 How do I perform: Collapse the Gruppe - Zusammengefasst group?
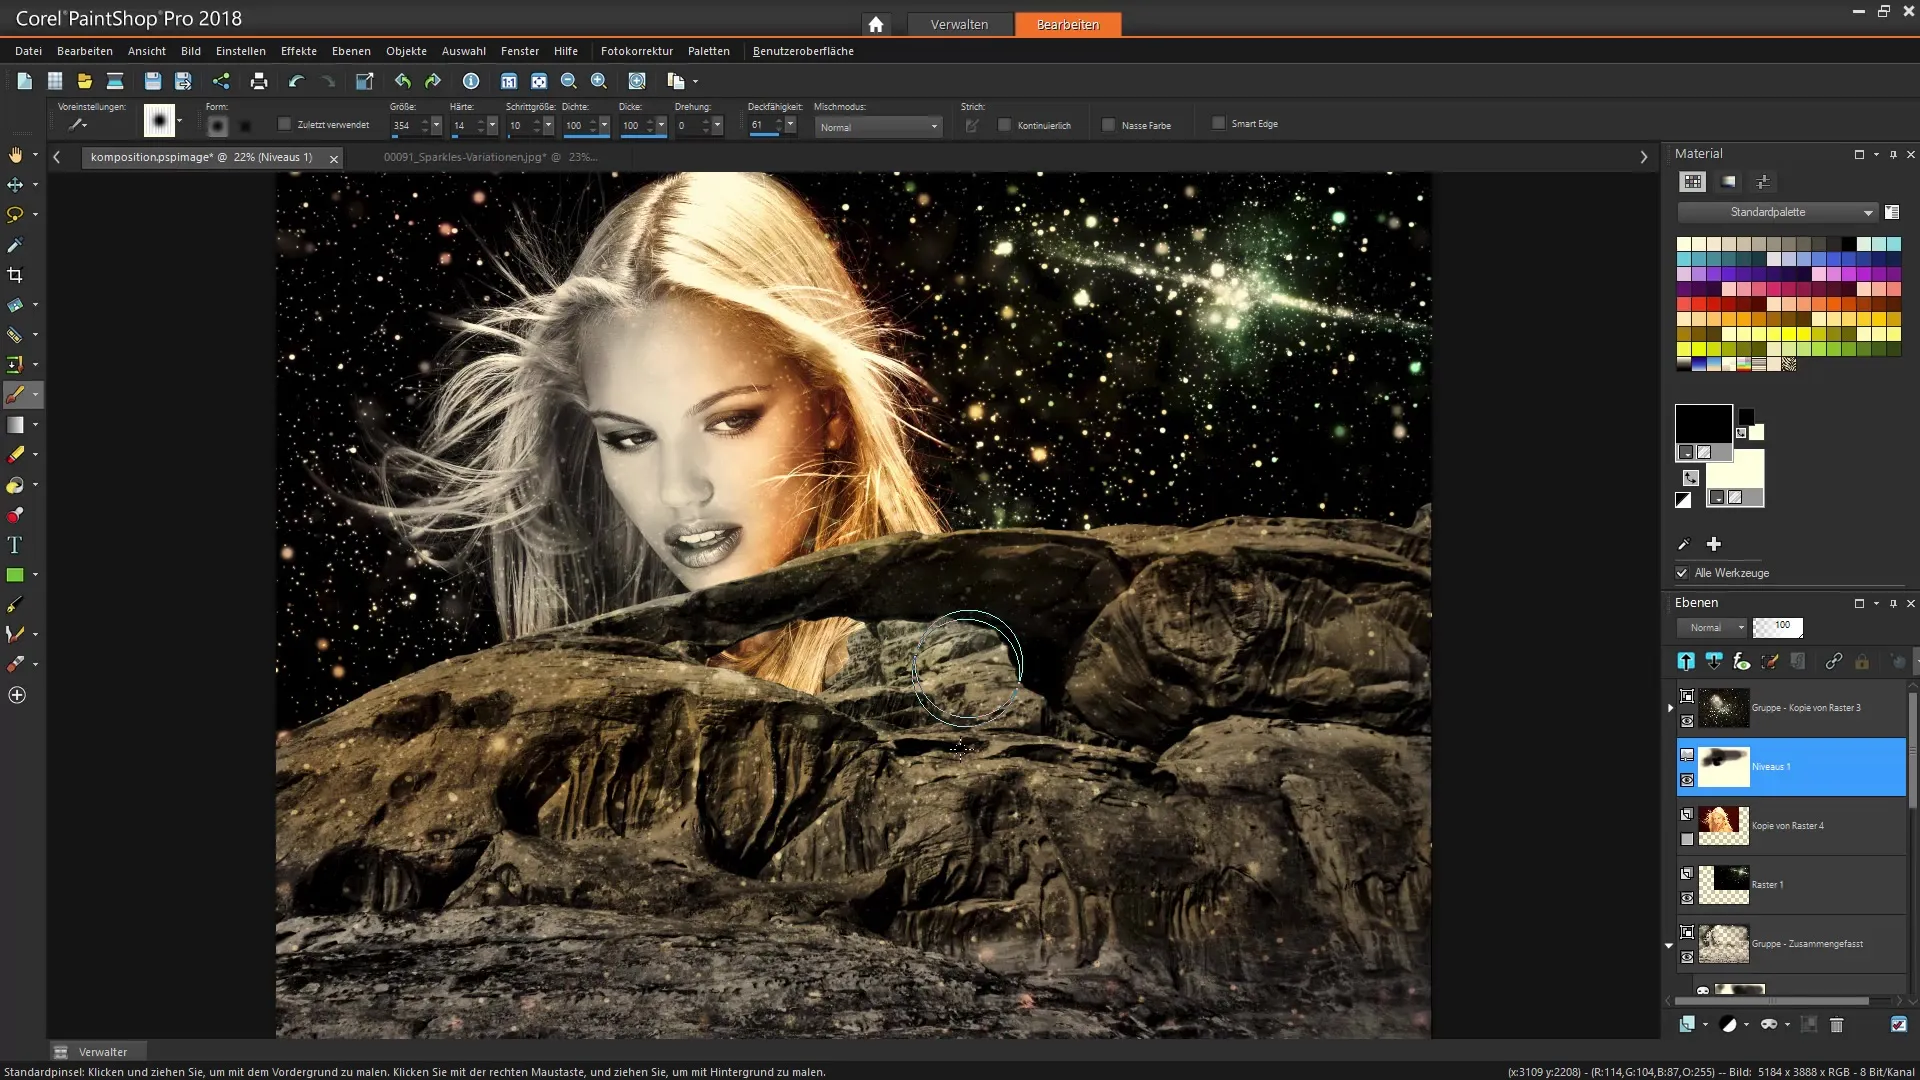[1669, 945]
